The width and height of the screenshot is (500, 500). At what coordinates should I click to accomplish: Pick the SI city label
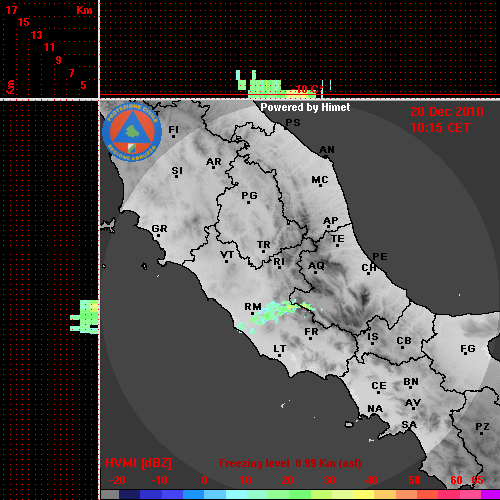[x=177, y=171]
